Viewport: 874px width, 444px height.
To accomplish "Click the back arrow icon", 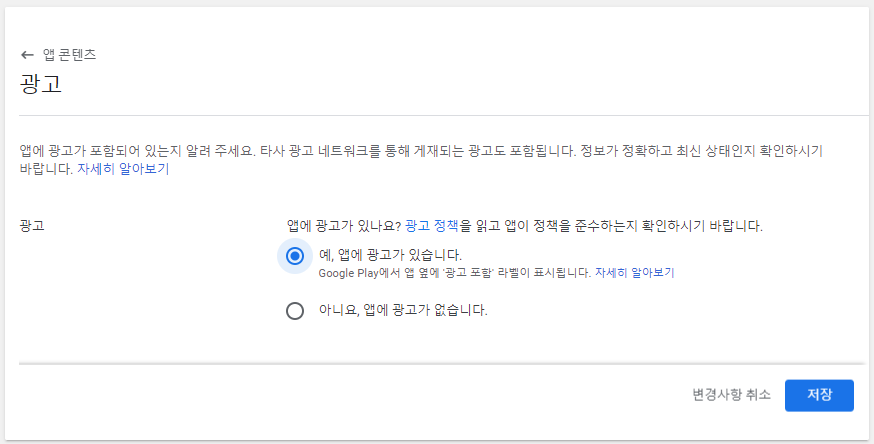I will click(27, 55).
